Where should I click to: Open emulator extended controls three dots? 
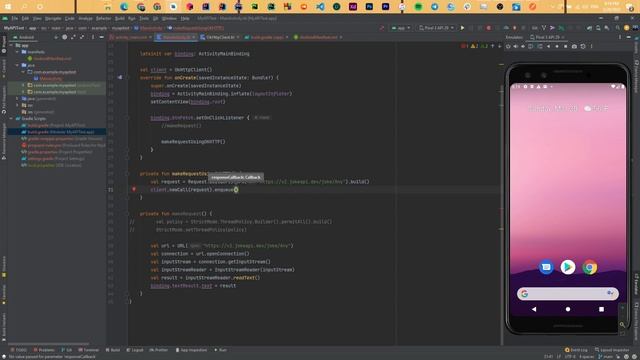point(591,47)
